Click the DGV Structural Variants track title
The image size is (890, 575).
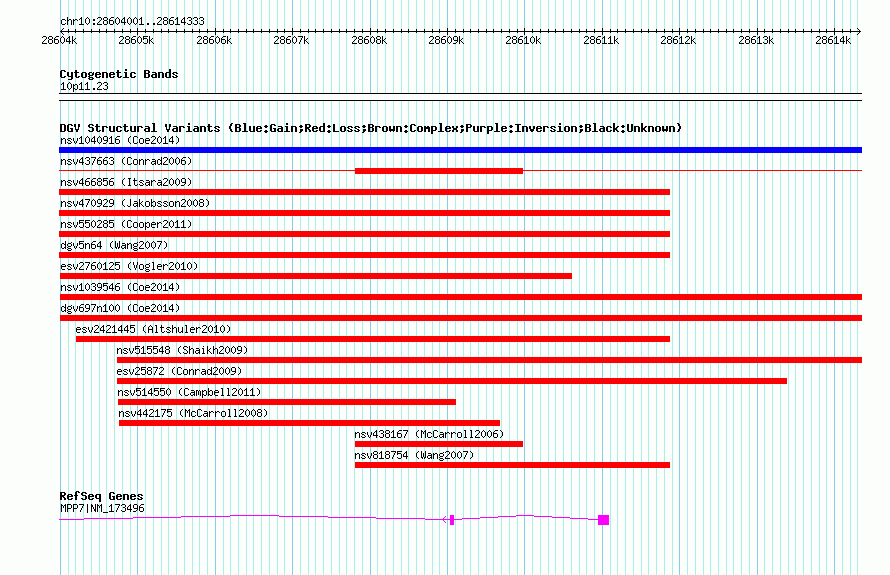coord(371,128)
